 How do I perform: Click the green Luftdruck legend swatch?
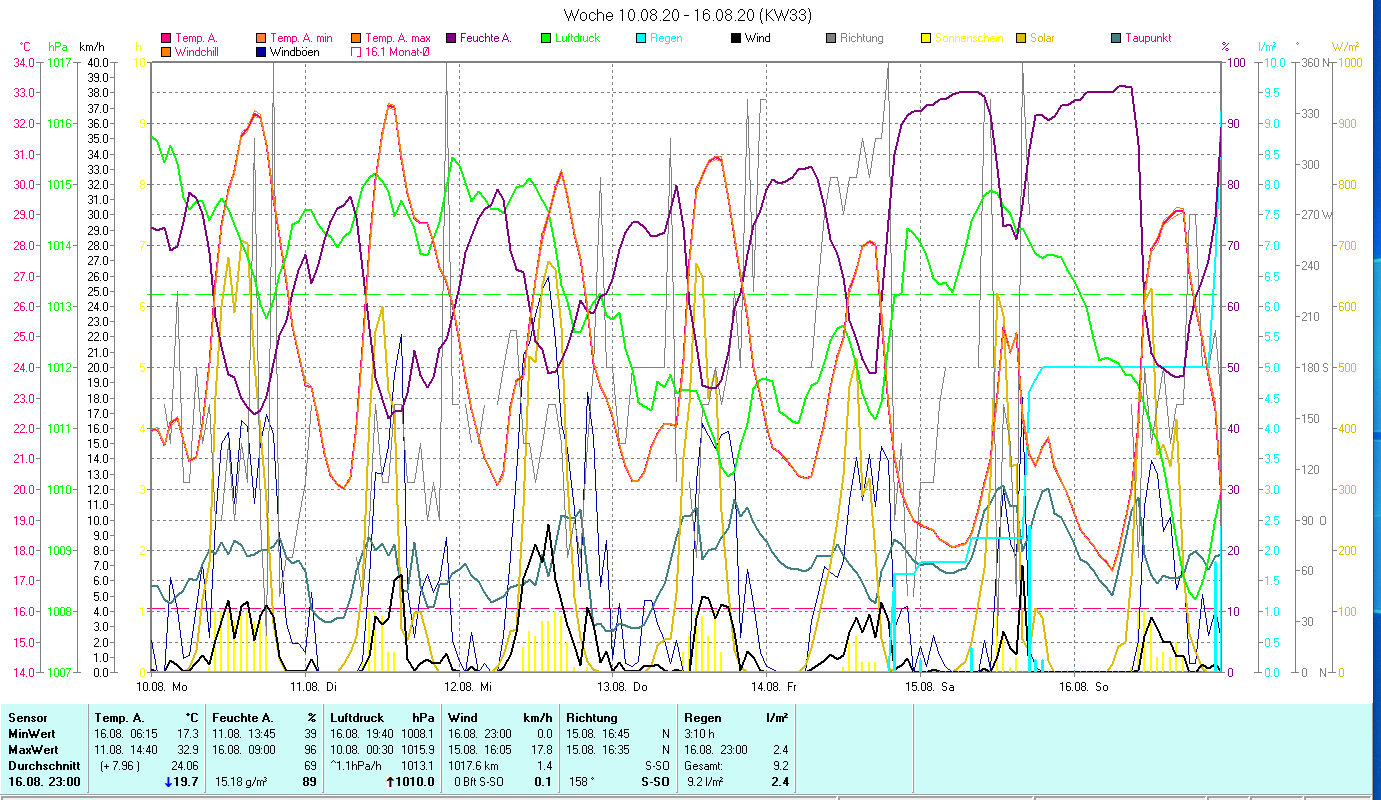[x=545, y=38]
